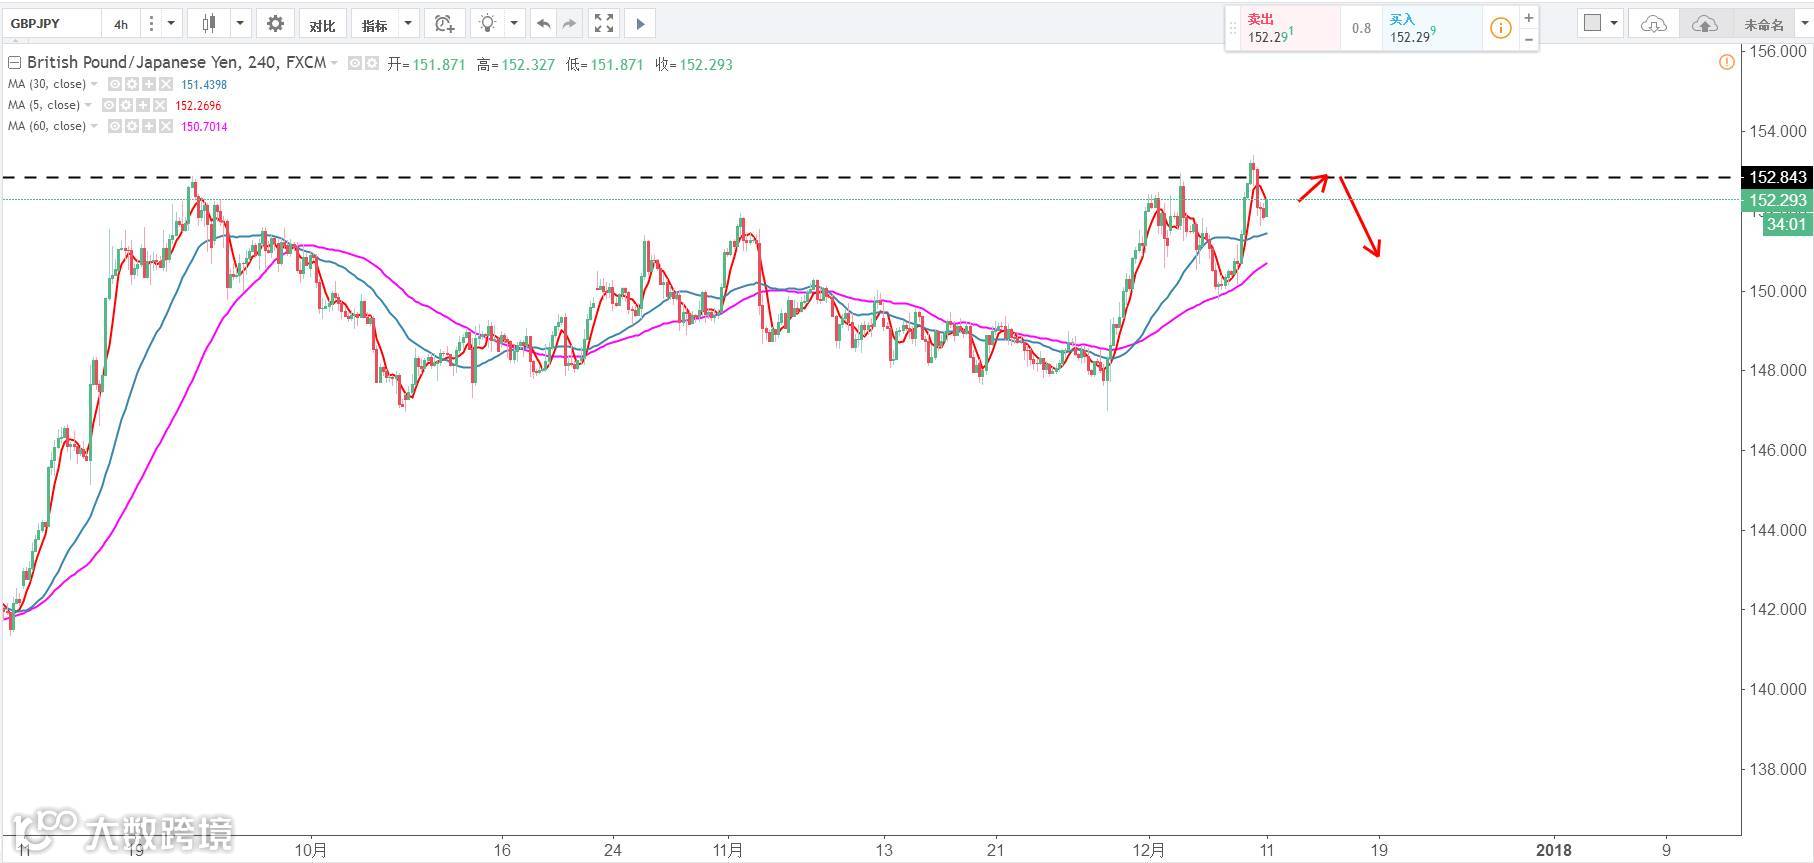This screenshot has height=863, width=1814.
Task: Hide the MA (60, close) indicator line
Action: coord(115,127)
